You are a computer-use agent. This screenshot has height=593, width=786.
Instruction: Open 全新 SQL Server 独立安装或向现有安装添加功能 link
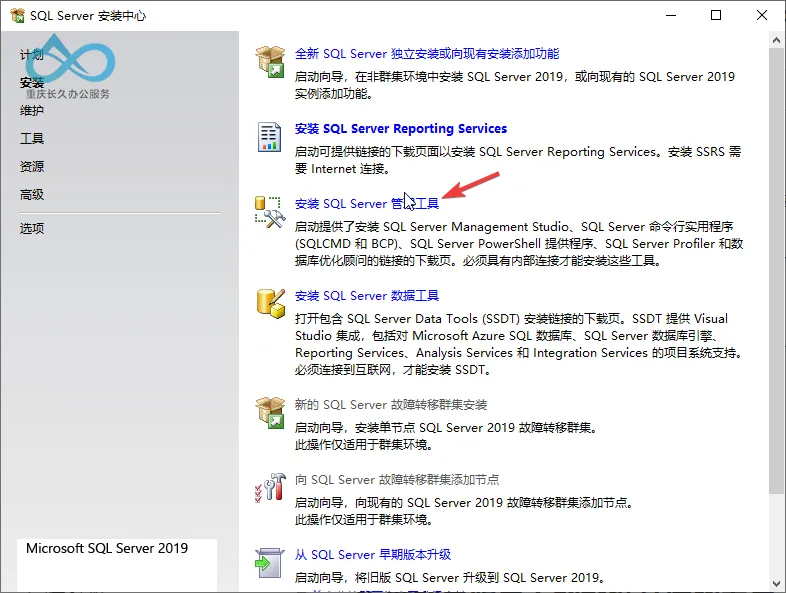tap(427, 54)
